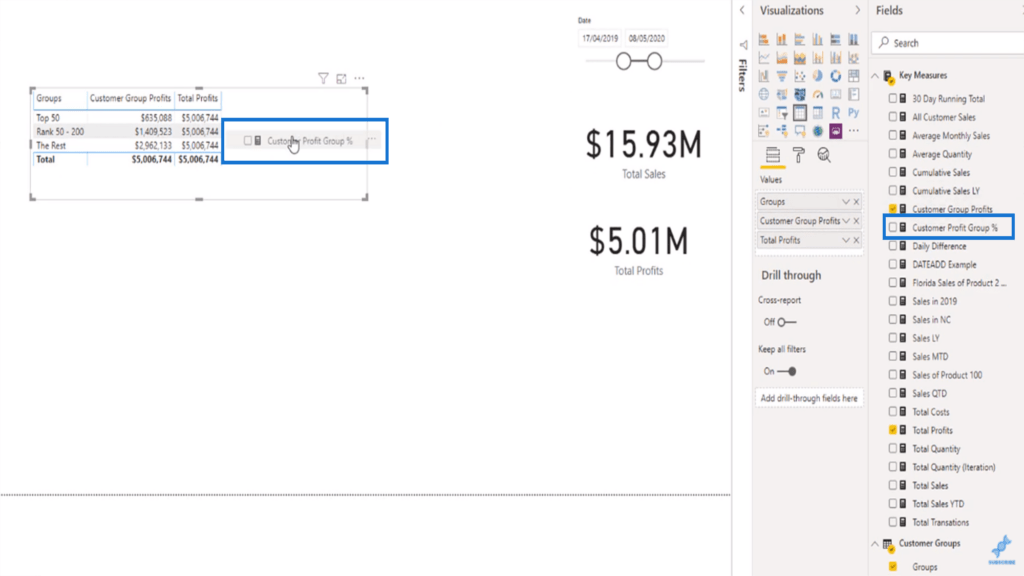
Task: Uncheck the Total Profits measure
Action: 893,430
